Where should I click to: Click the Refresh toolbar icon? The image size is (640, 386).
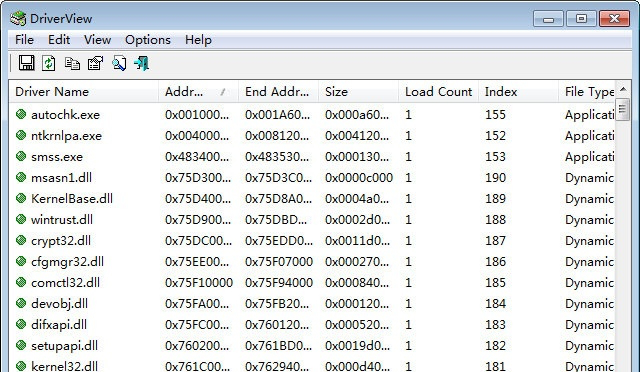(49, 63)
